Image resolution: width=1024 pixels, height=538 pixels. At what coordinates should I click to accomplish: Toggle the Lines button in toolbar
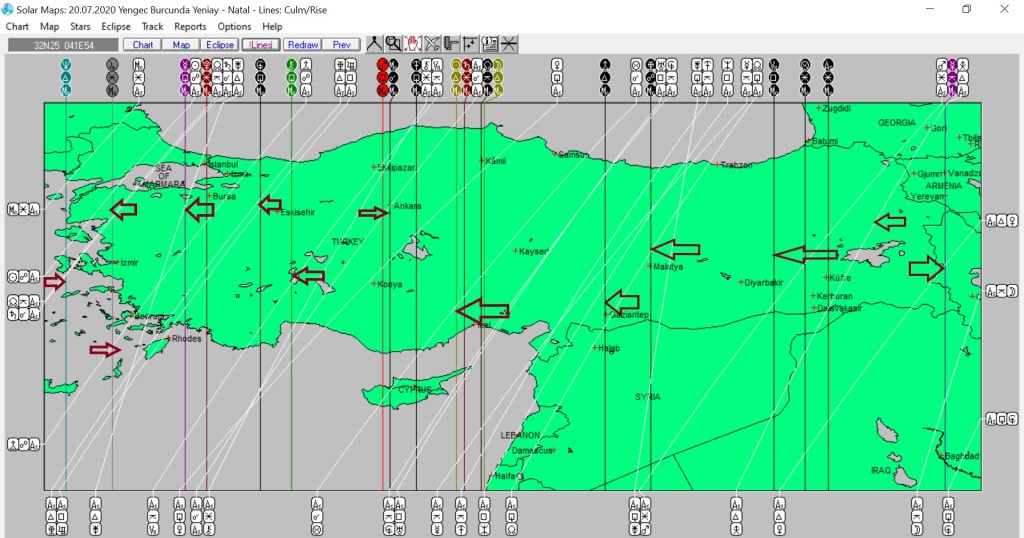click(261, 45)
